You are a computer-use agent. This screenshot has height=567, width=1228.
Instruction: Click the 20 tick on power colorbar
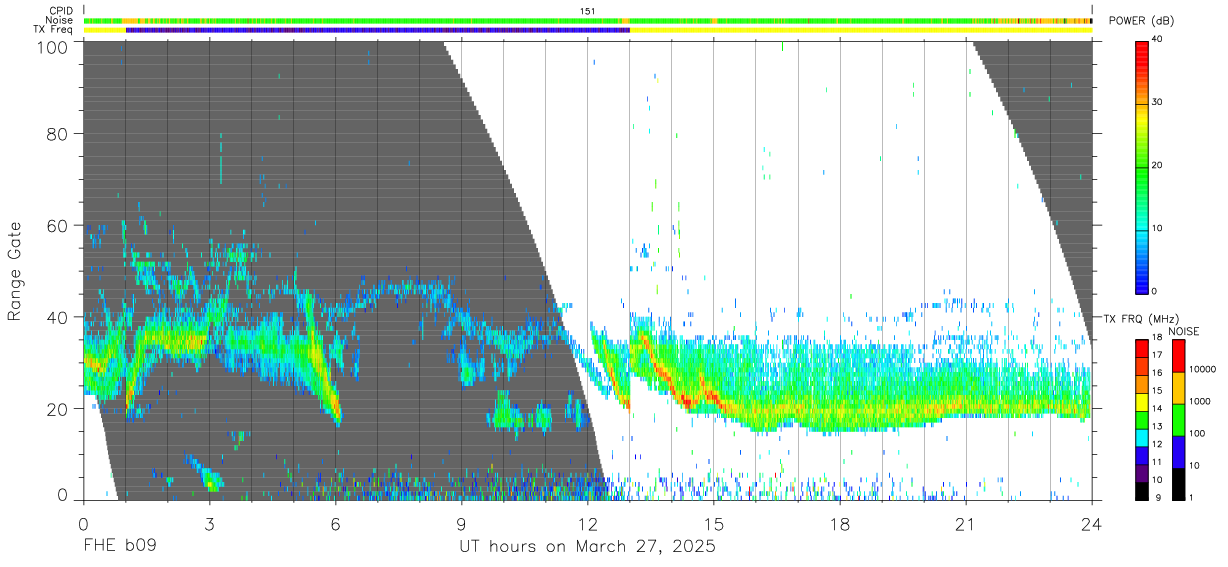(x=1159, y=166)
